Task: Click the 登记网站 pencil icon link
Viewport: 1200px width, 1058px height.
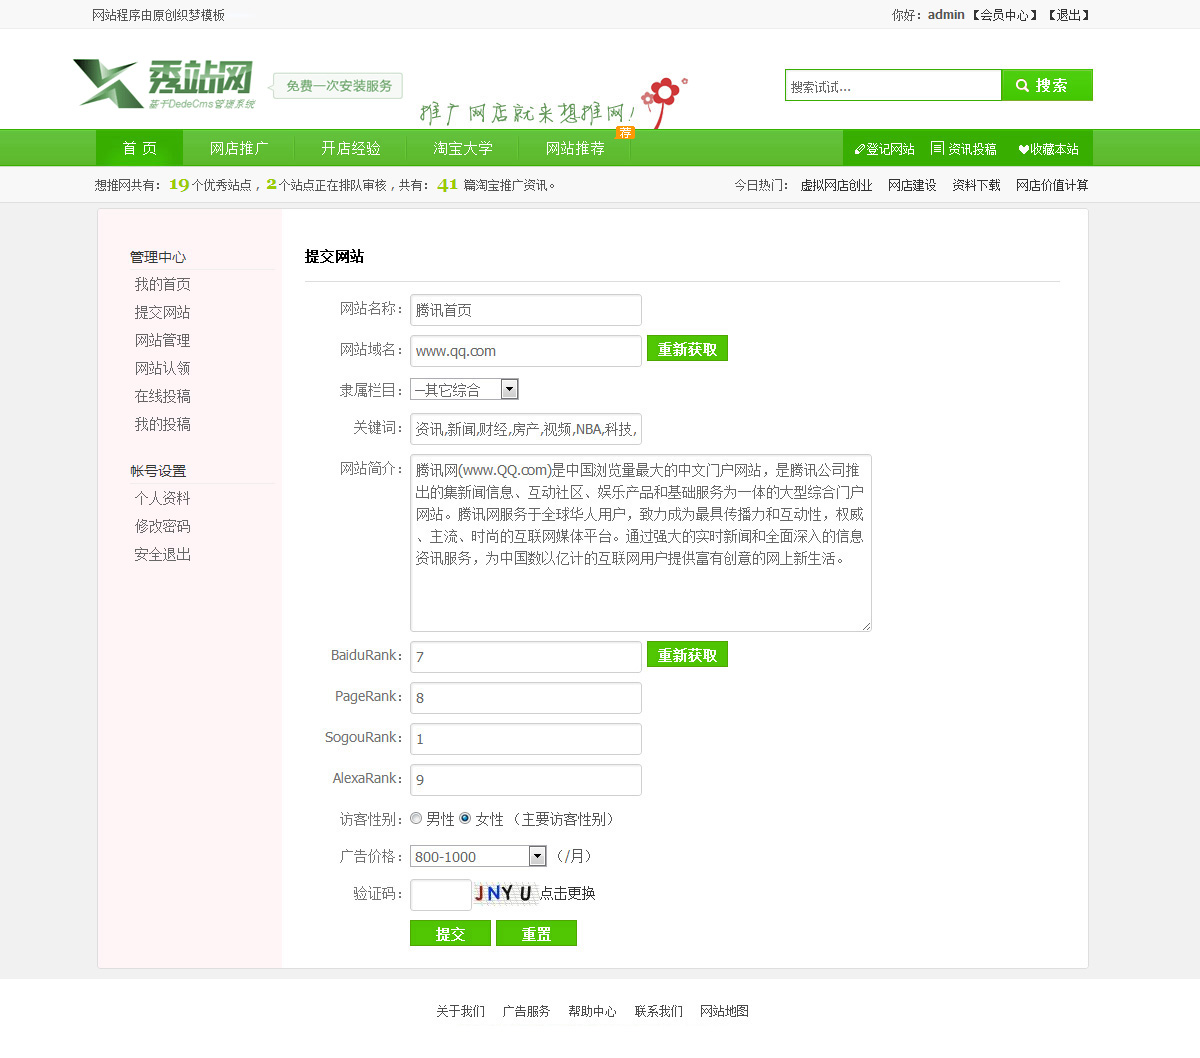Action: click(884, 149)
